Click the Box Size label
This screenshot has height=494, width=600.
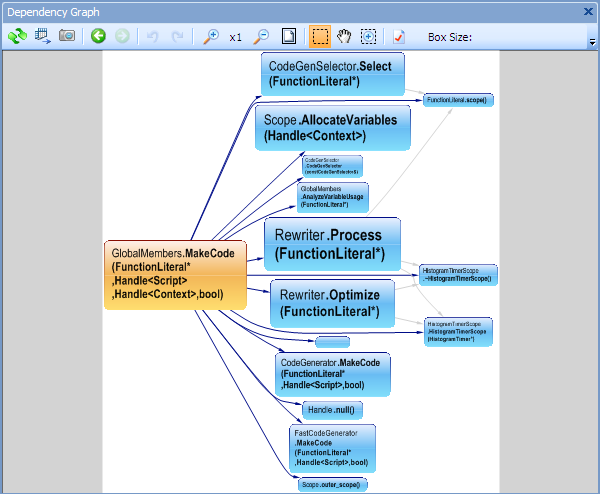pos(450,37)
